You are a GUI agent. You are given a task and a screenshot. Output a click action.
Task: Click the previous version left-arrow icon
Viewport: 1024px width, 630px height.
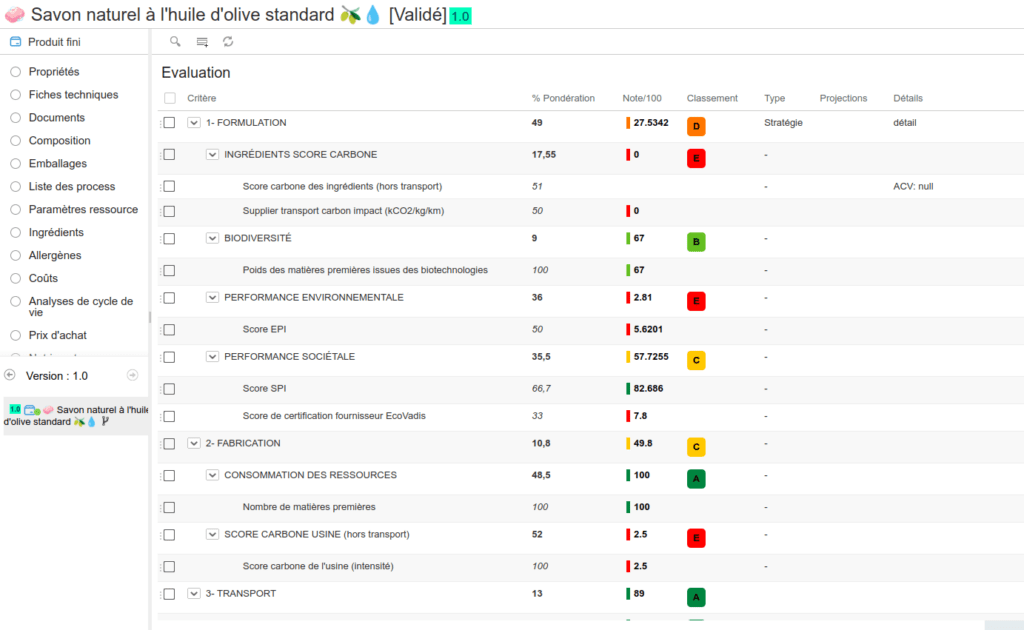[x=10, y=375]
